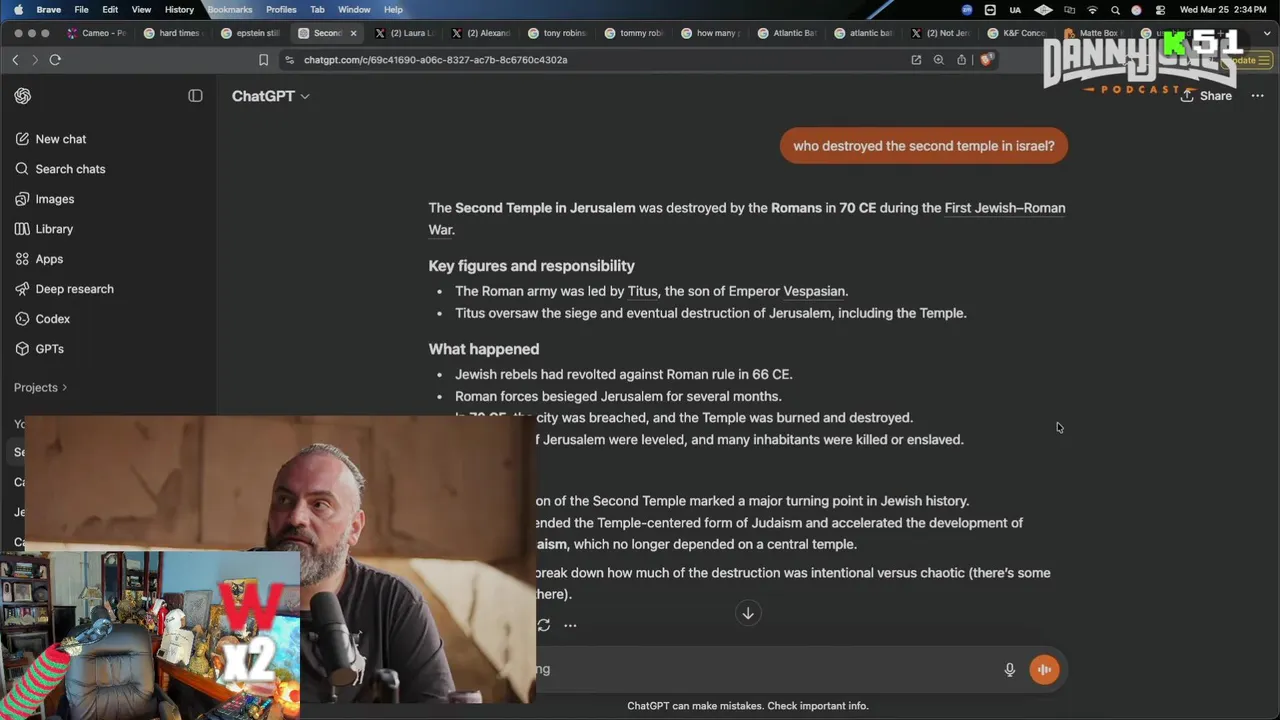Viewport: 1280px width, 720px height.
Task: Switch to the (2) Laura X tab
Action: (404, 33)
